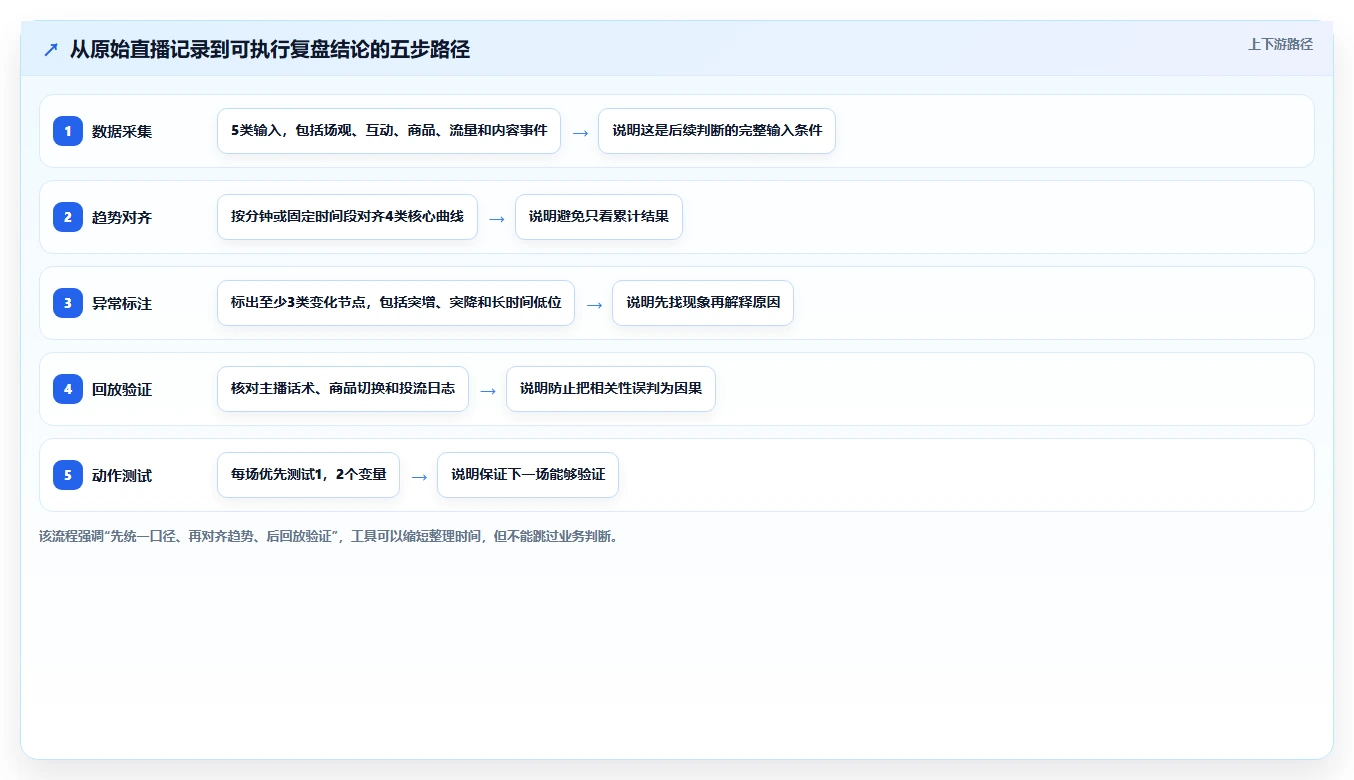The image size is (1354, 780).
Task: Click the 数据采集 step label
Action: tap(122, 131)
